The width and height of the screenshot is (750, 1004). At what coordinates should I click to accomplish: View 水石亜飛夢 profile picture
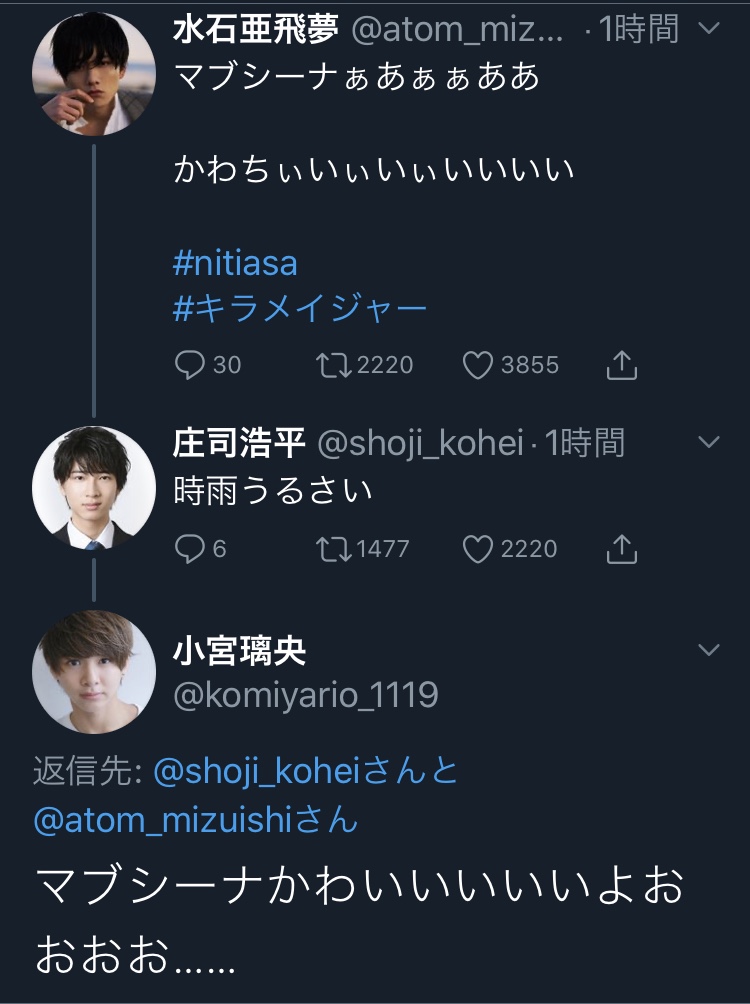coord(93,74)
